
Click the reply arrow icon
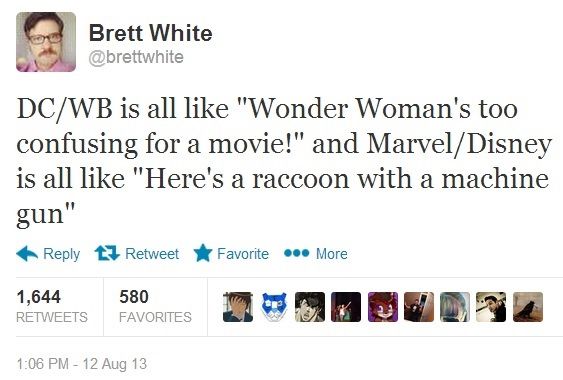[27, 254]
